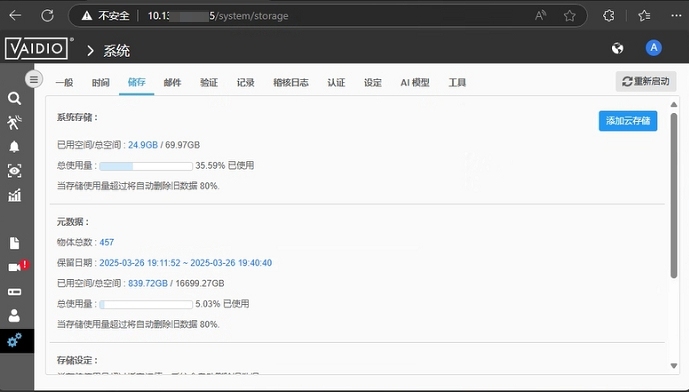689x392 pixels.
Task: Click the vertical scrollbar thumb
Action: coord(674,196)
